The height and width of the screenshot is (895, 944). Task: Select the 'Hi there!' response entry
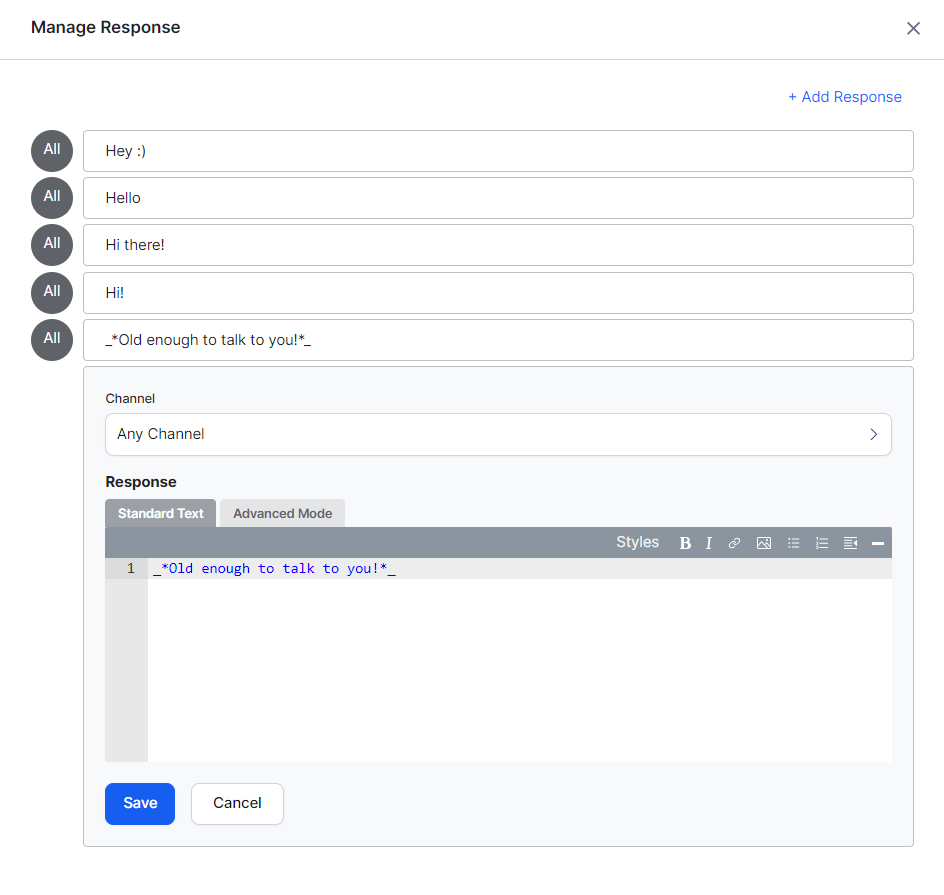498,245
